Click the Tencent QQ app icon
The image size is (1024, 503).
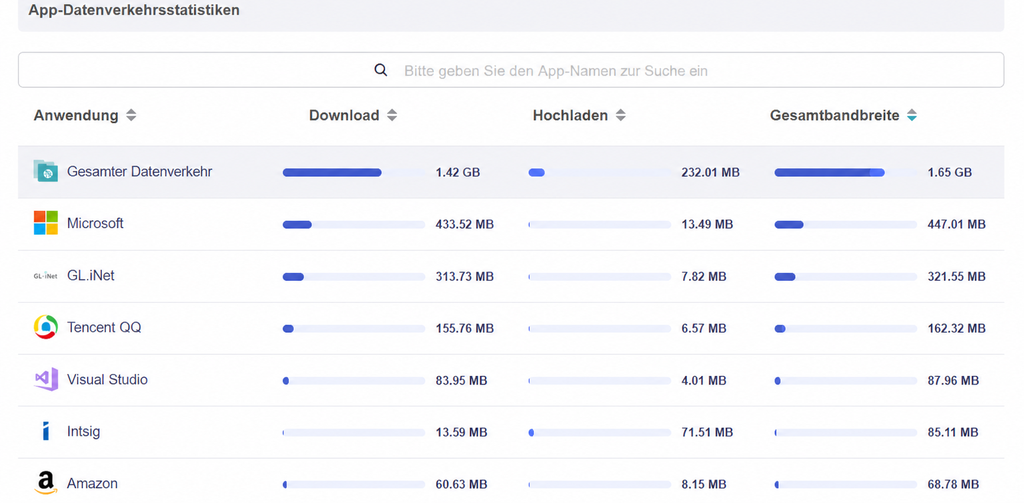[46, 327]
